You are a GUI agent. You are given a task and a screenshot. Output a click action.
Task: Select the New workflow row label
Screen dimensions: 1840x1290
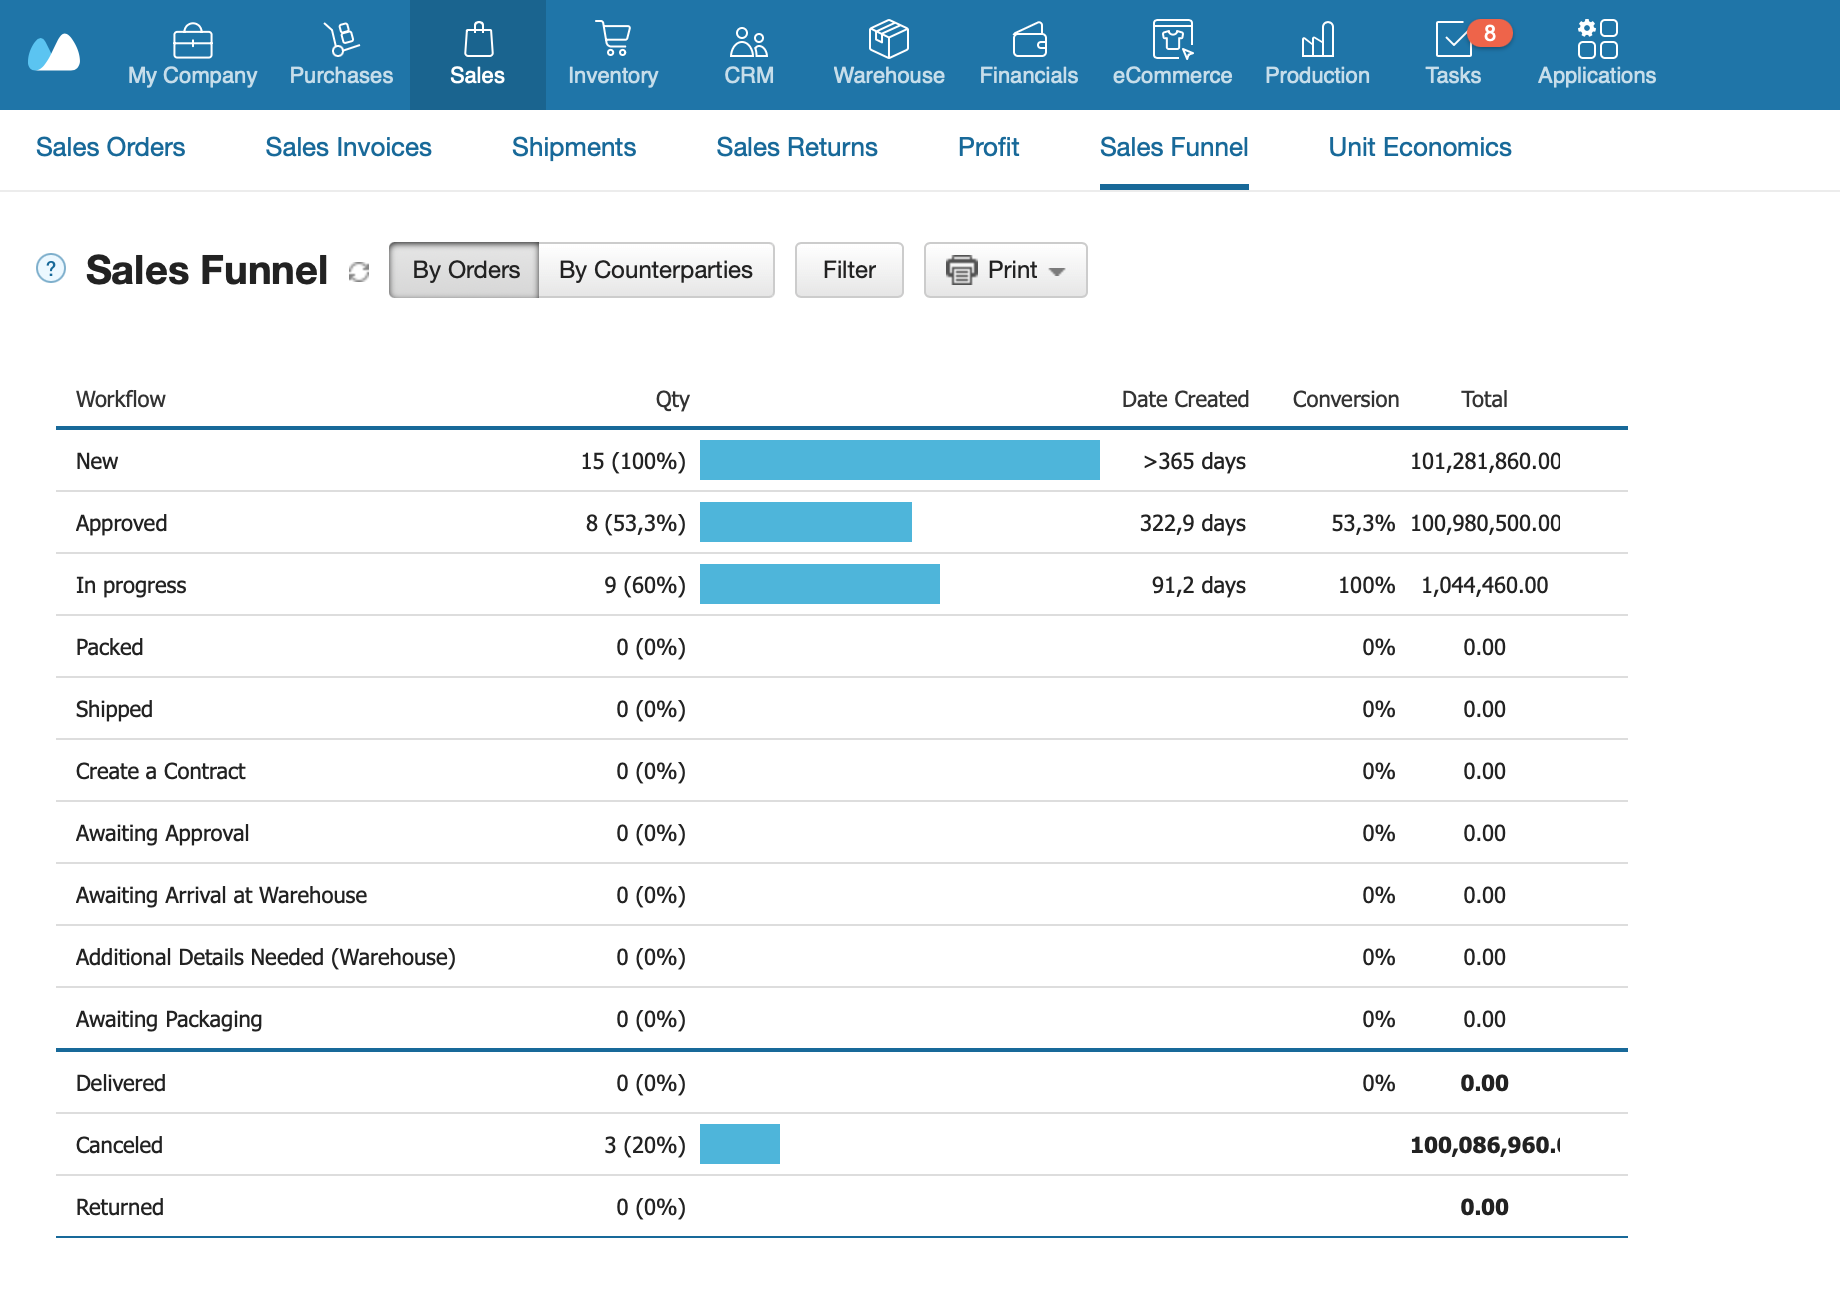pos(97,461)
